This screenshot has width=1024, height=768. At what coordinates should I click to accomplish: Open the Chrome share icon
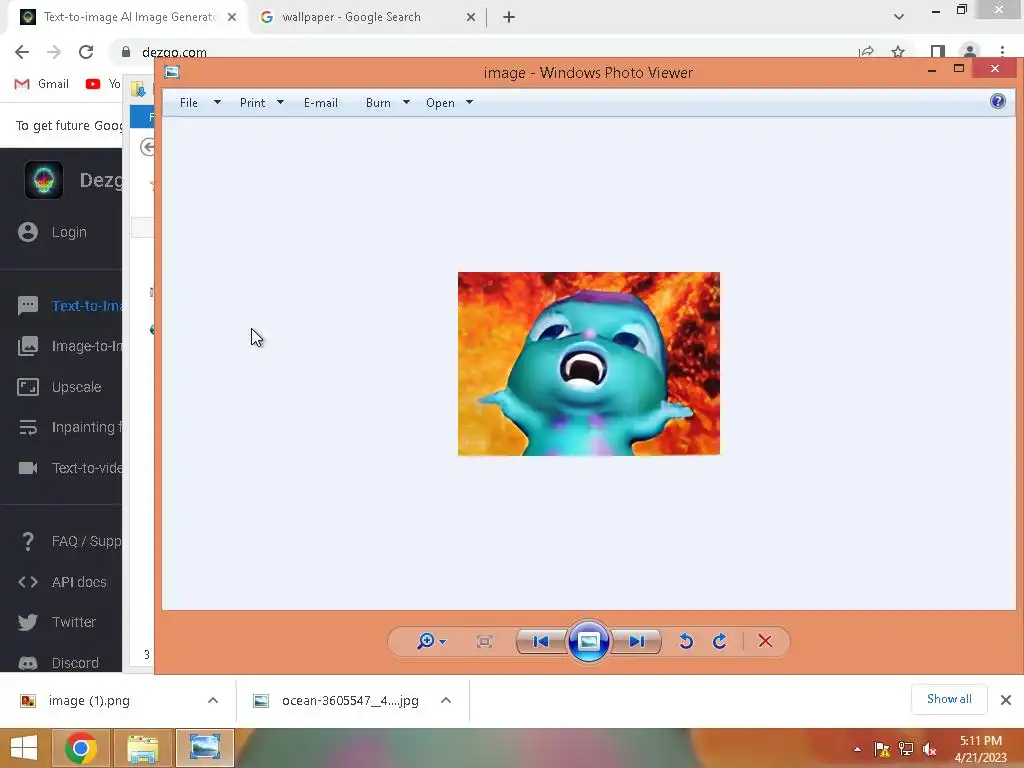click(x=867, y=52)
